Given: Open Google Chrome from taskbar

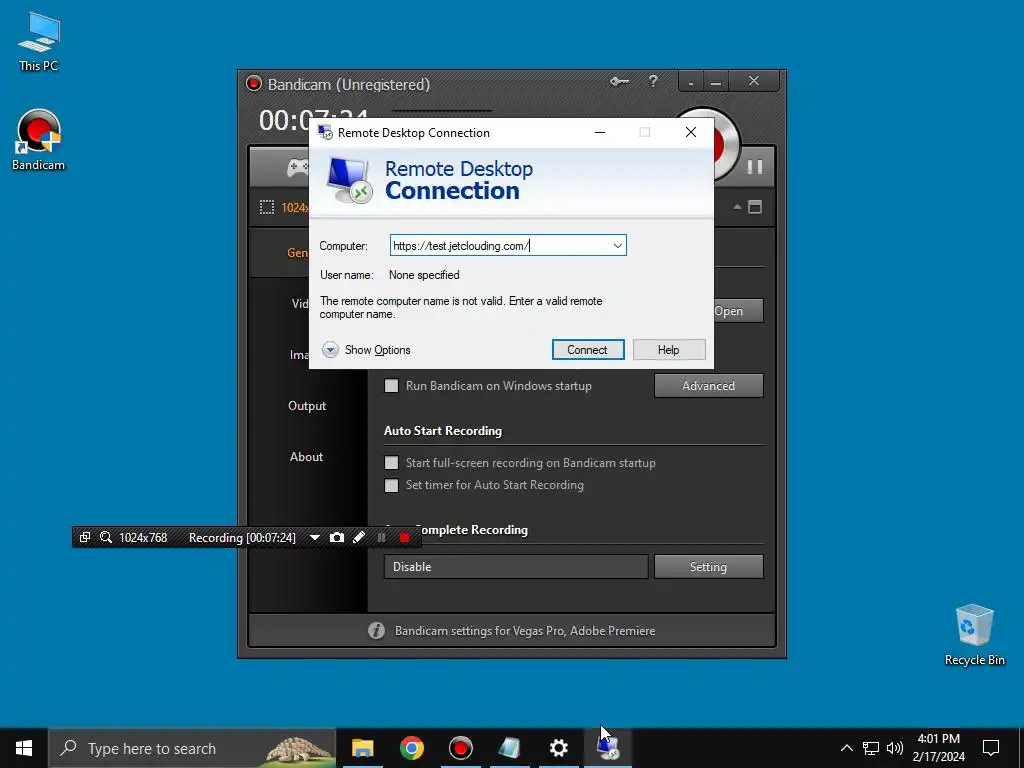Looking at the screenshot, I should 411,748.
